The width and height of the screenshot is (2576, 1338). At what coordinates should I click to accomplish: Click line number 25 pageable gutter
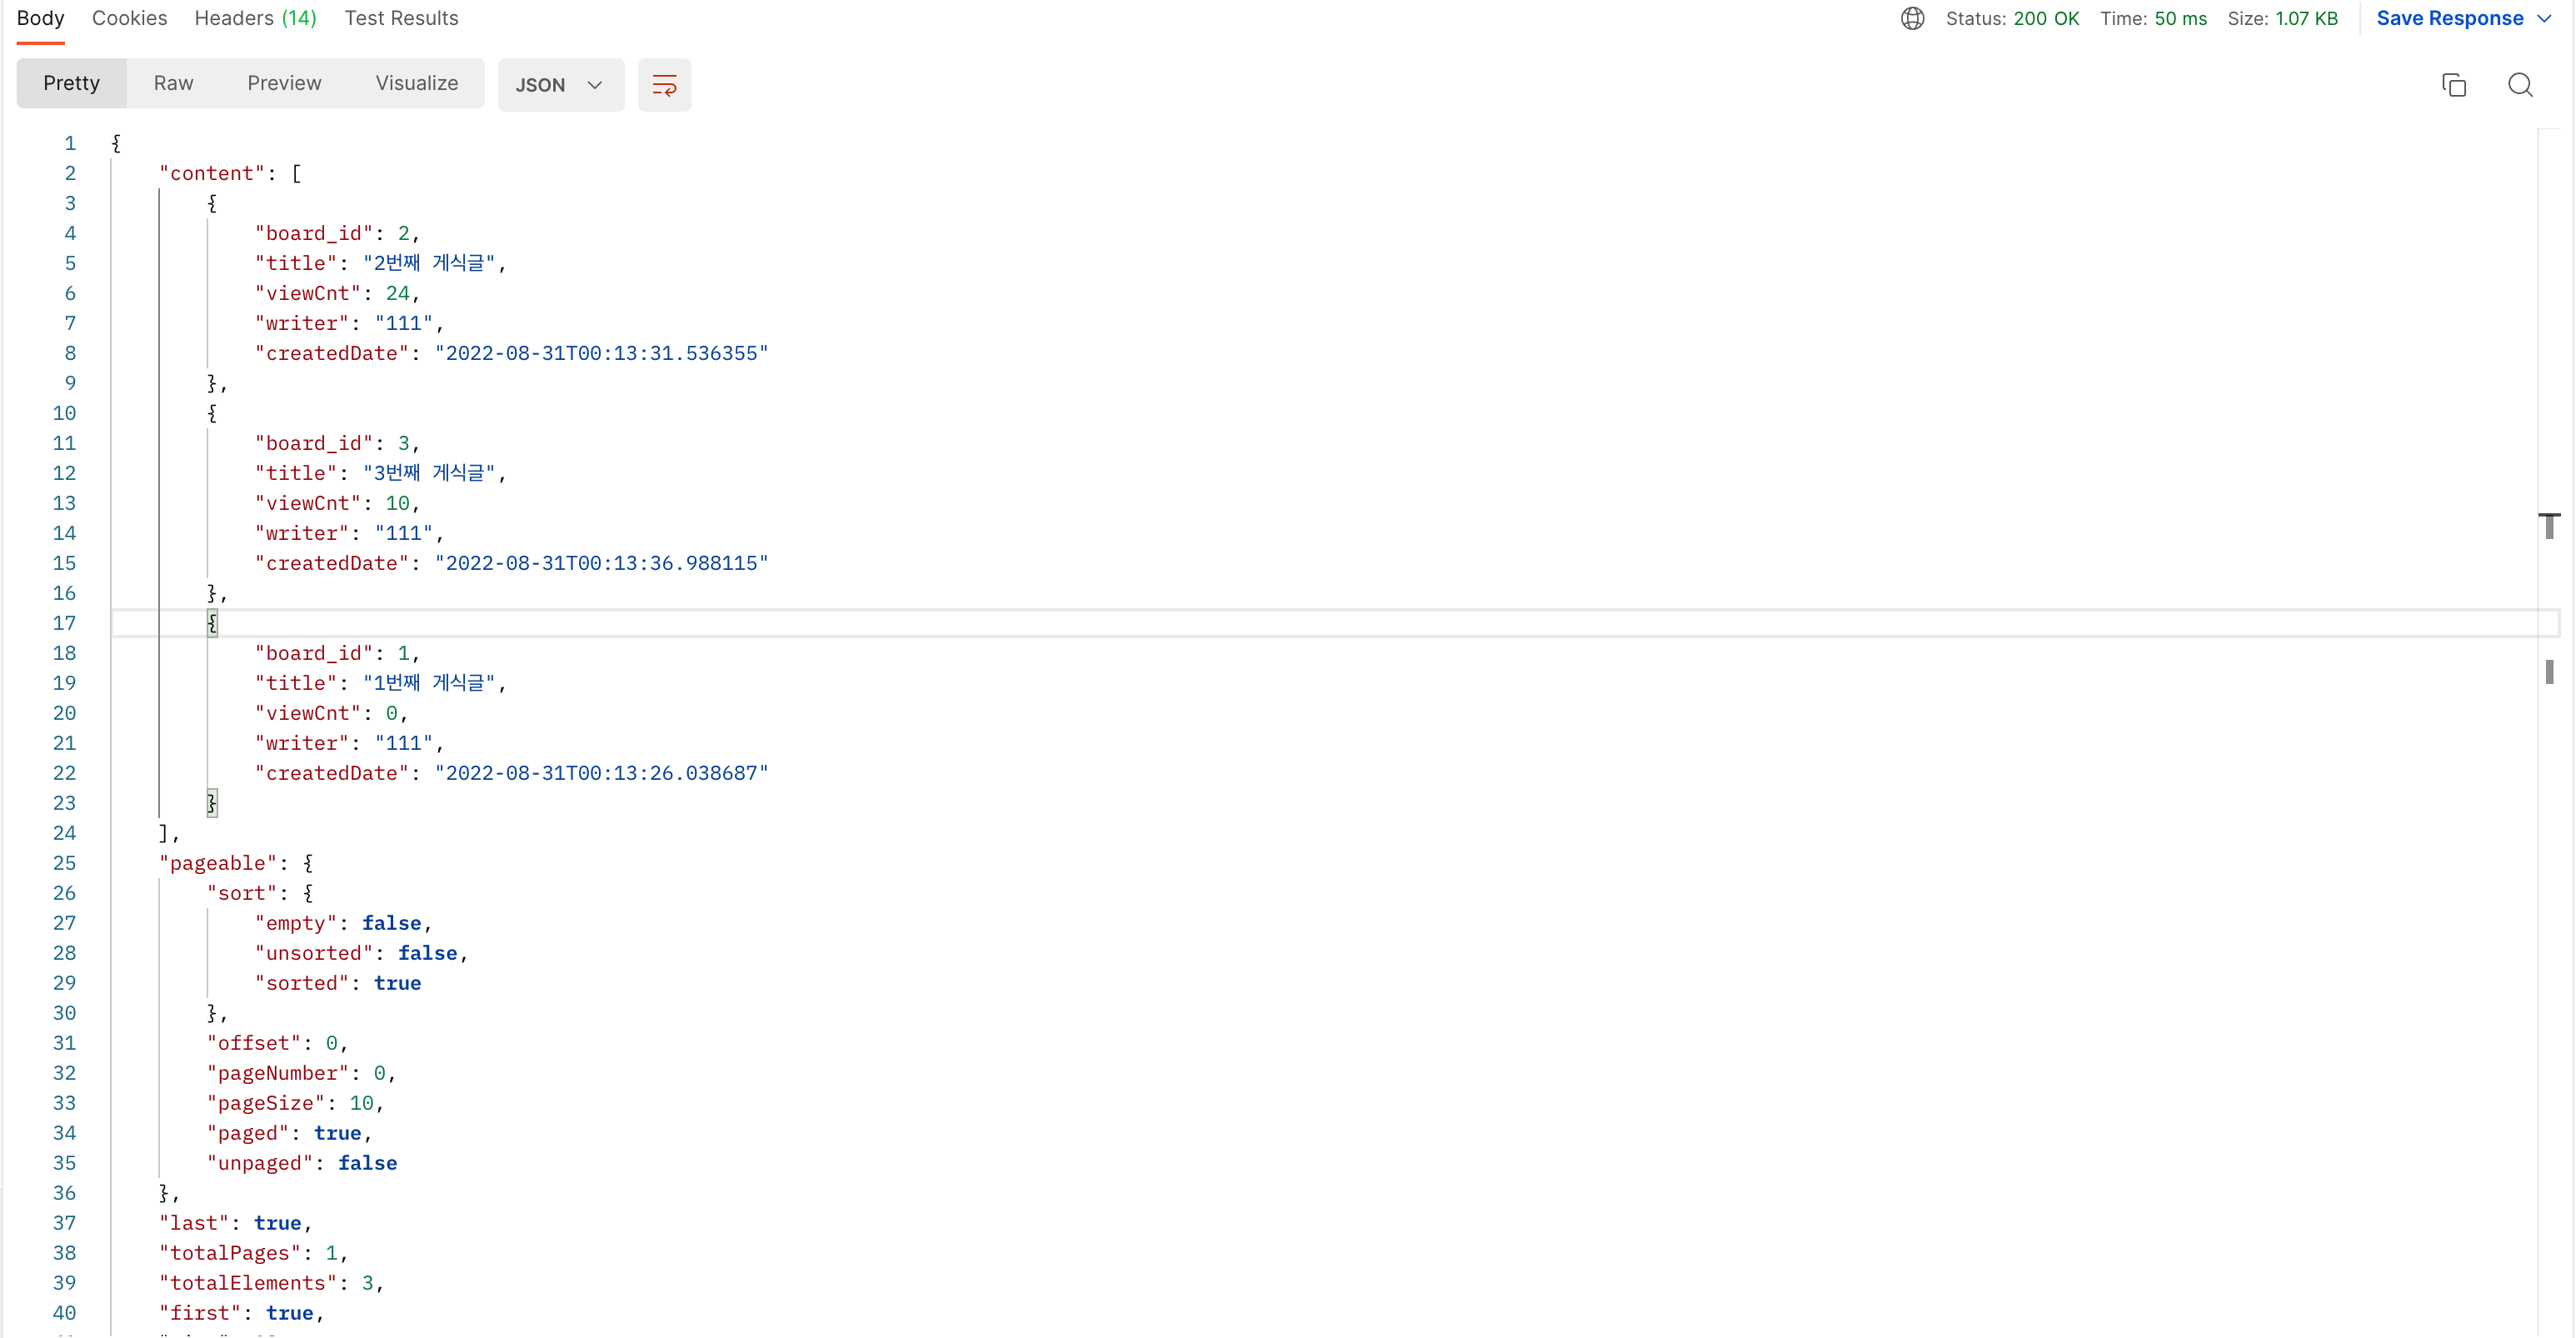pyautogui.click(x=64, y=863)
